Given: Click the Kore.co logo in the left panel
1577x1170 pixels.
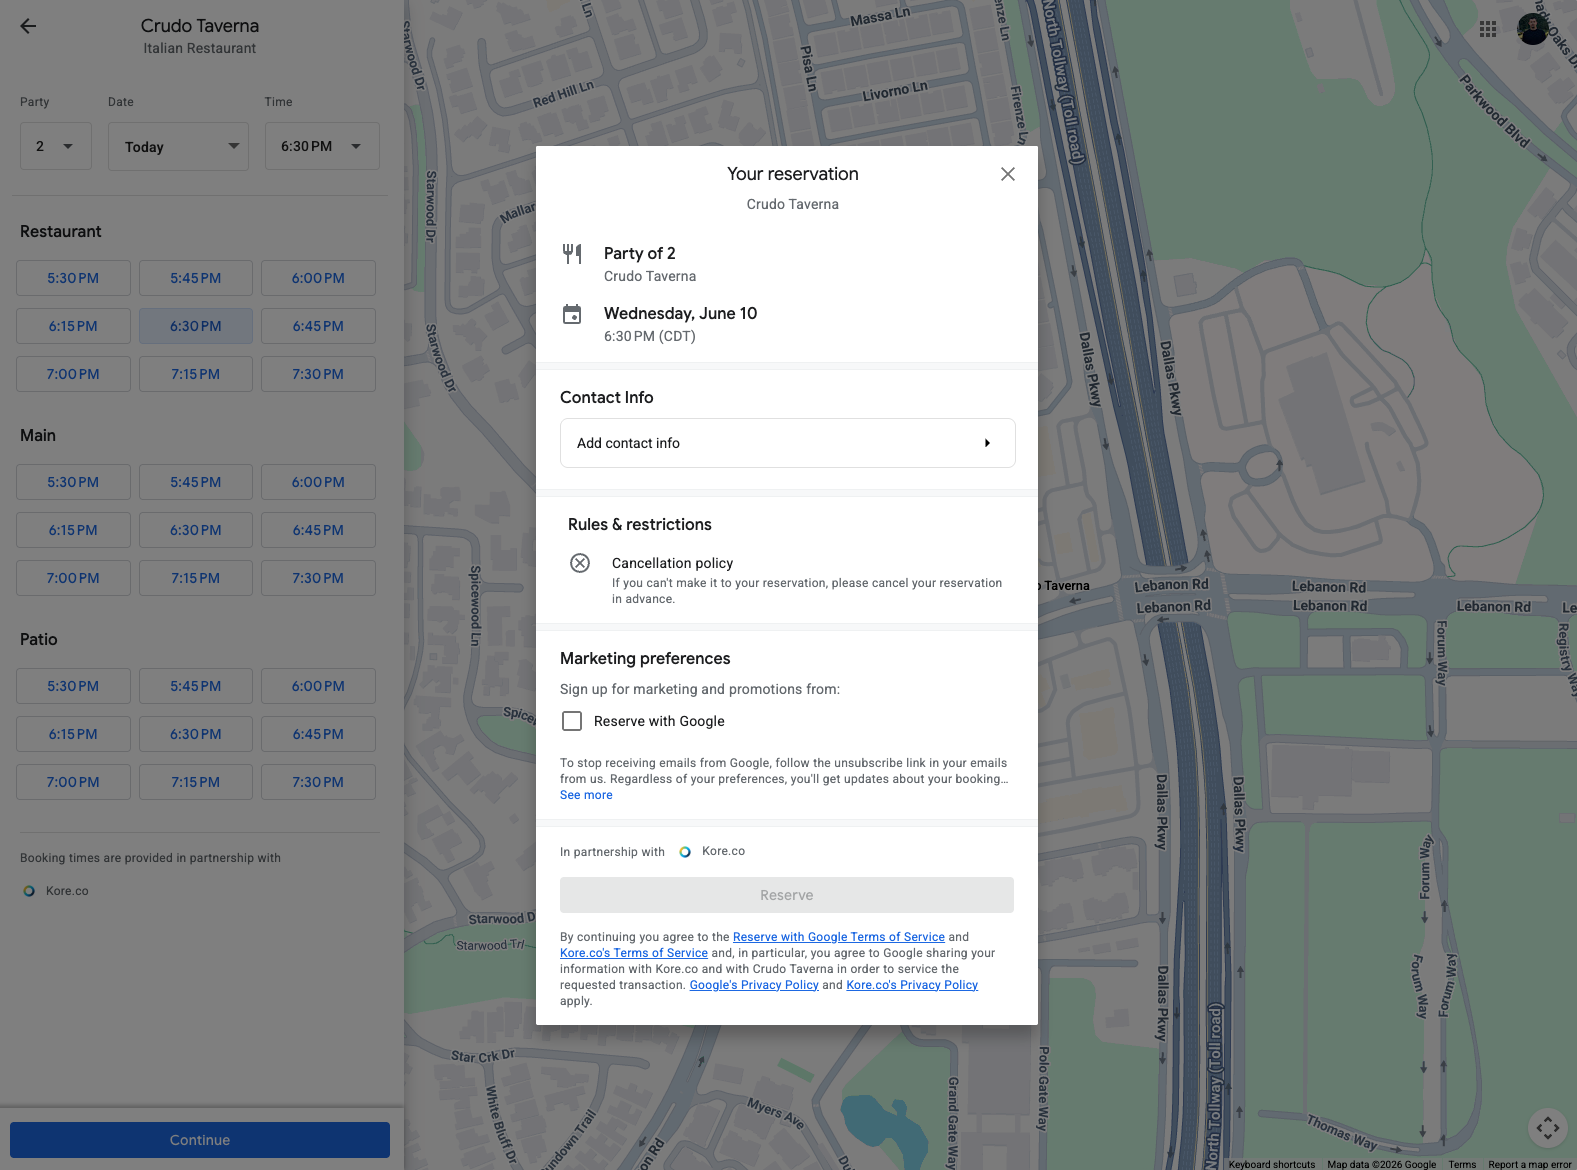Looking at the screenshot, I should point(29,891).
